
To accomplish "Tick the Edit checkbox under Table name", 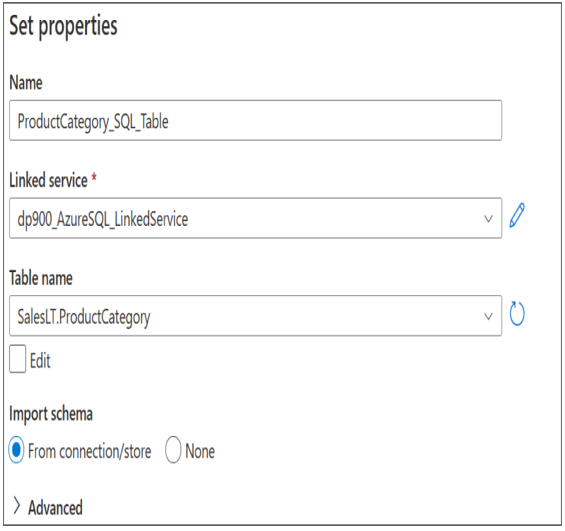I will click(x=17, y=359).
